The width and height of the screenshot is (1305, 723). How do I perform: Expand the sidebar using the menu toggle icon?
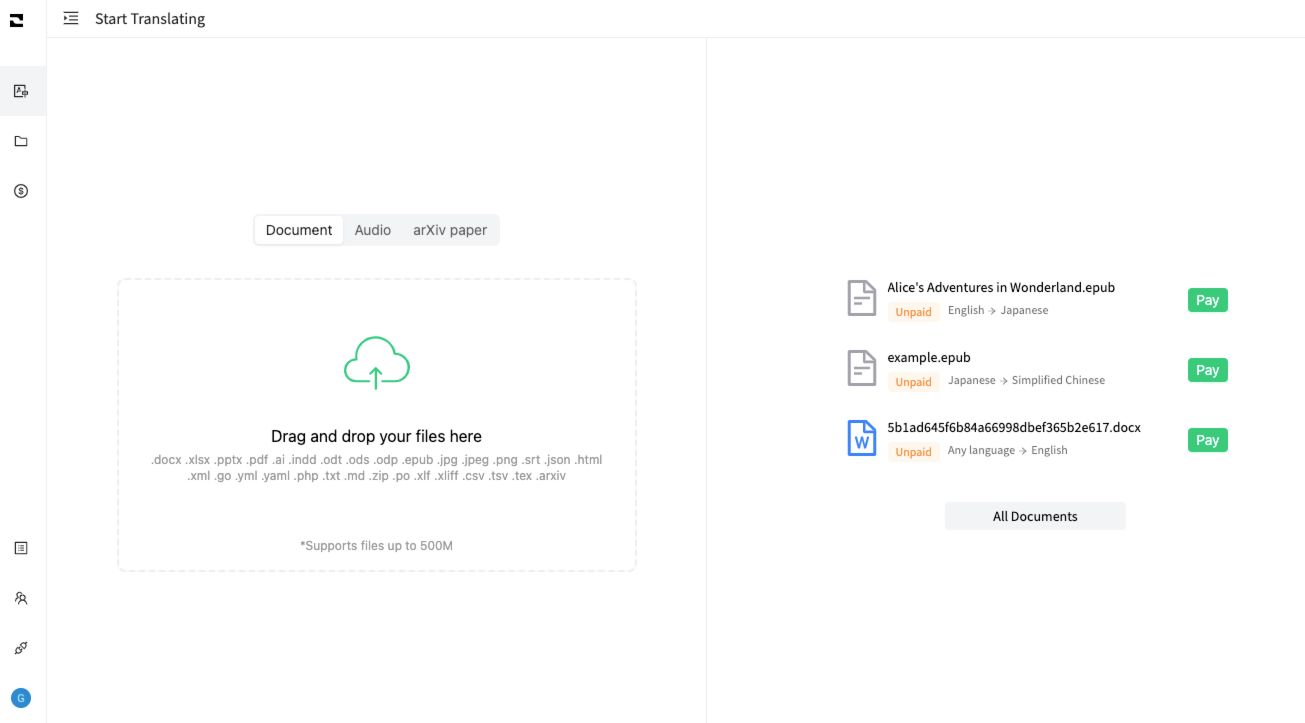point(71,19)
